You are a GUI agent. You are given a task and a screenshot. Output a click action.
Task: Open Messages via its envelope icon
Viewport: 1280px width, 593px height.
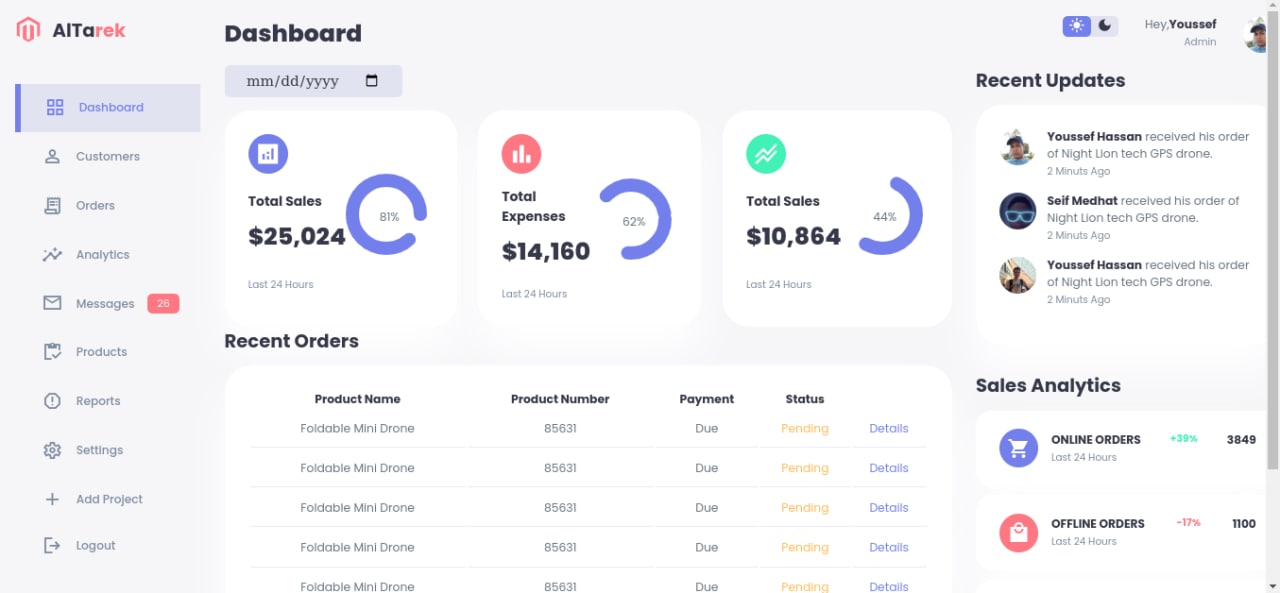tap(52, 303)
